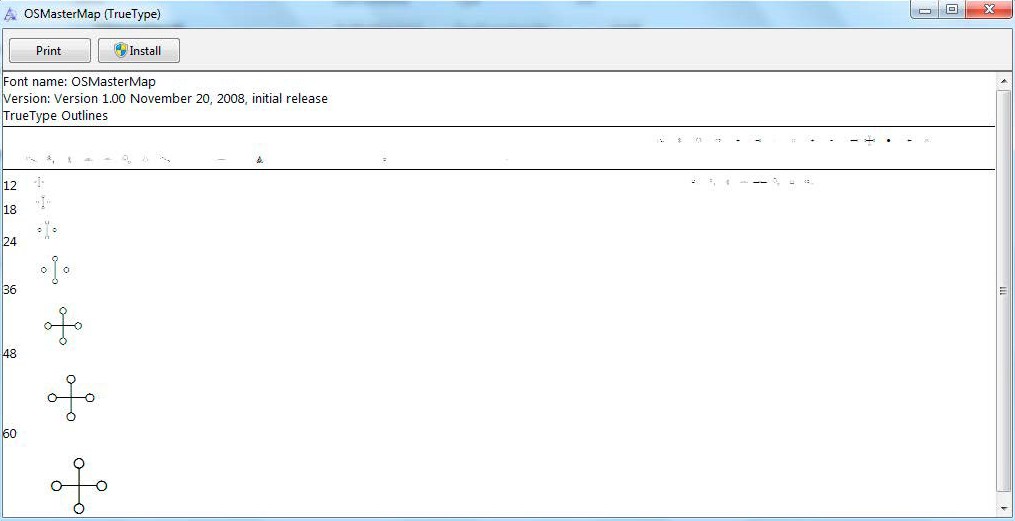1015x521 pixels.
Task: Click the size label 18
Action: click(x=10, y=210)
